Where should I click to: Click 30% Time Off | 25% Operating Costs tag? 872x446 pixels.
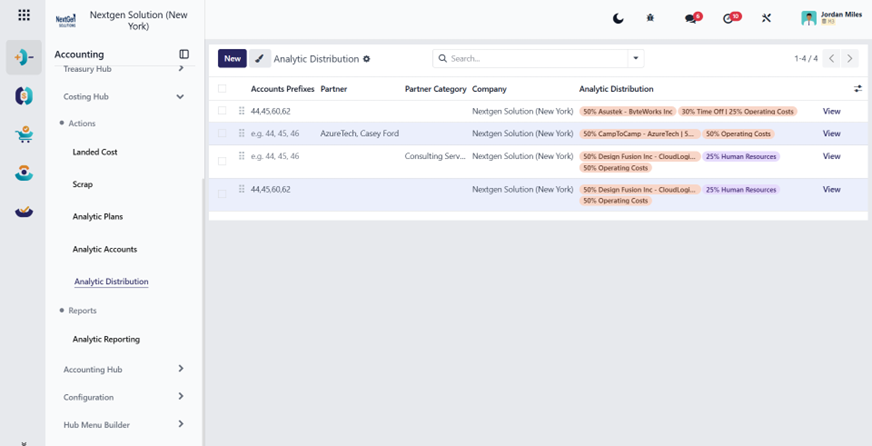click(737, 111)
